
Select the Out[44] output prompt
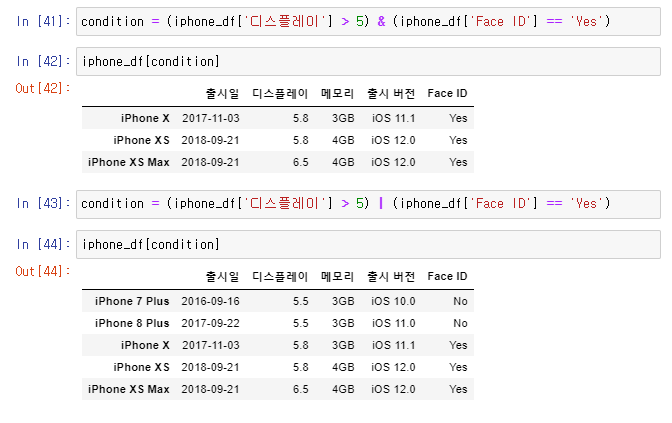42,271
